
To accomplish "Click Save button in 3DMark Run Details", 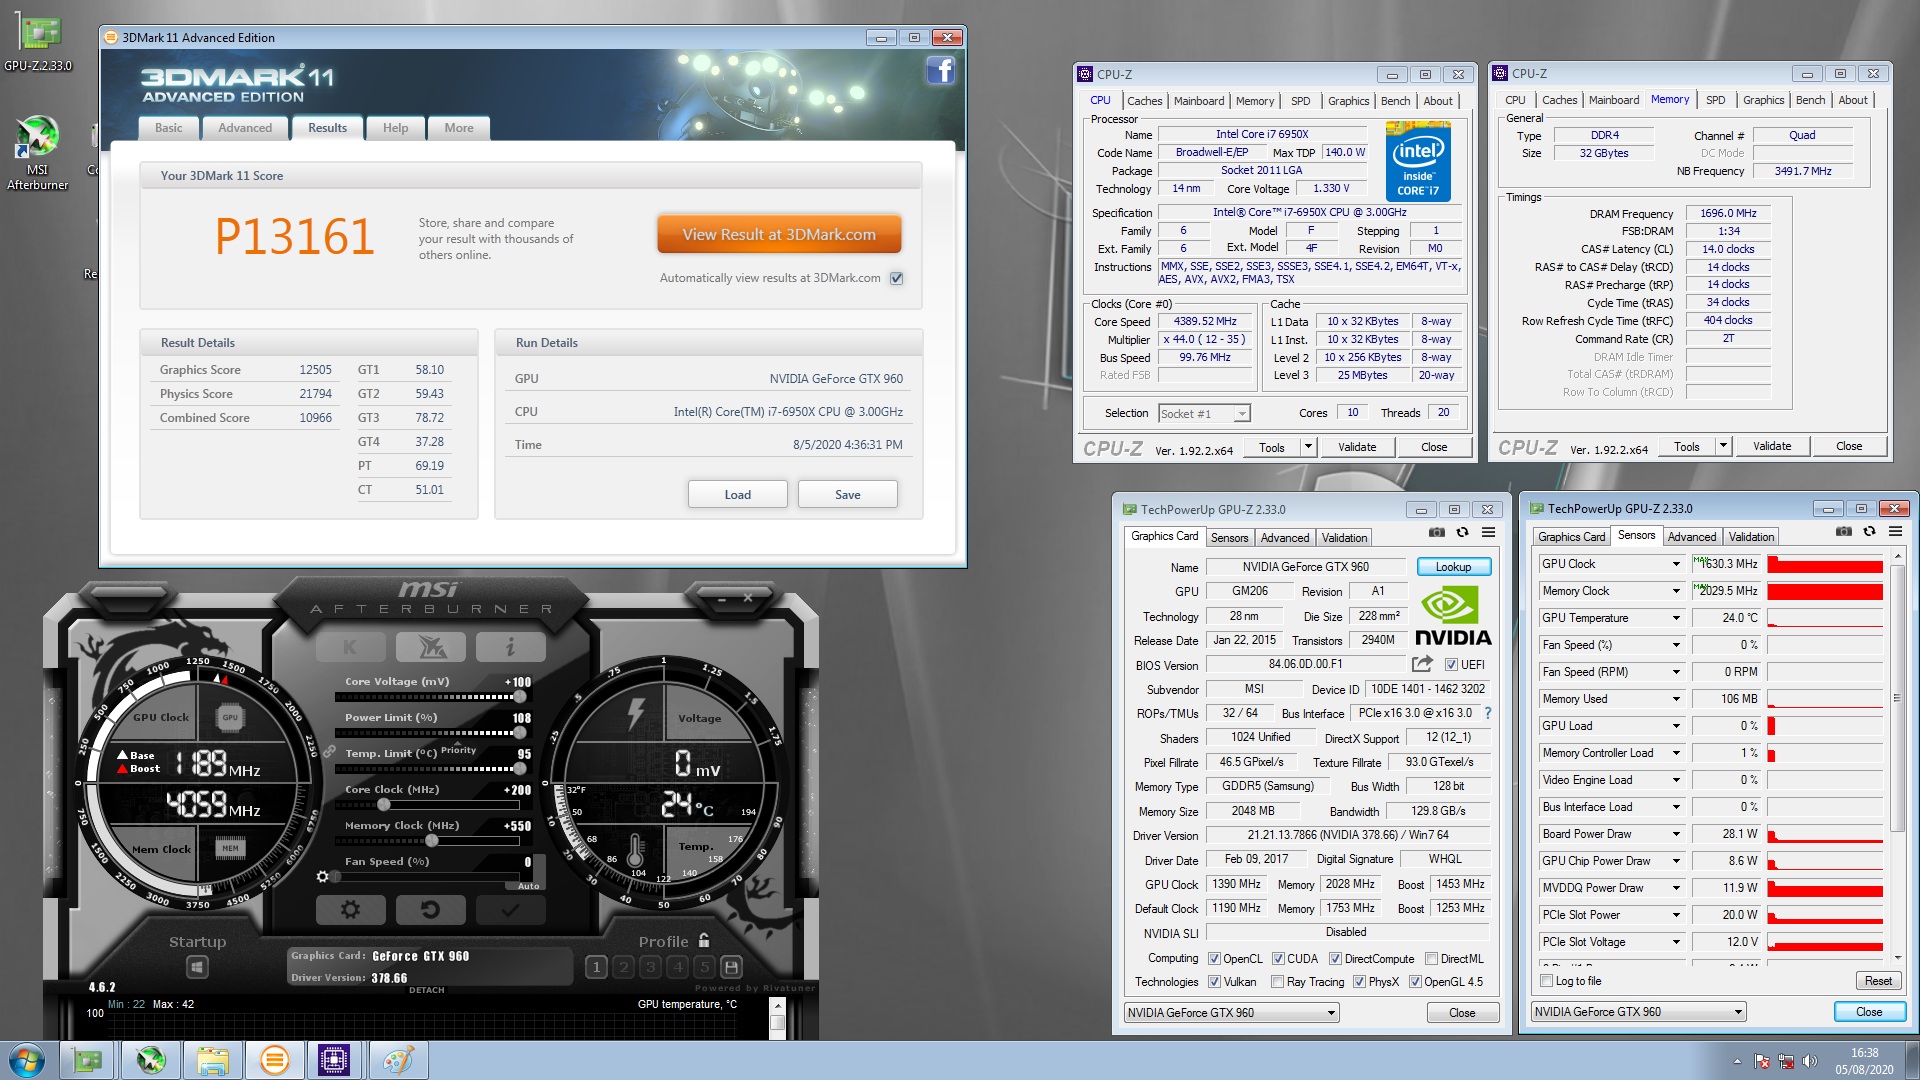I will pos(847,495).
